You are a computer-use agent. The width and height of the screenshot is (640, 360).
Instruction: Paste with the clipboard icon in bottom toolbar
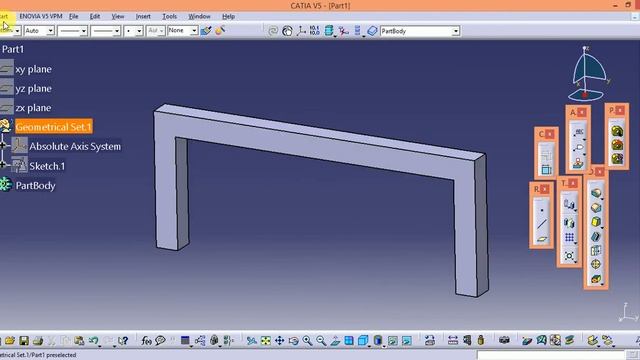pyautogui.click(x=79, y=340)
